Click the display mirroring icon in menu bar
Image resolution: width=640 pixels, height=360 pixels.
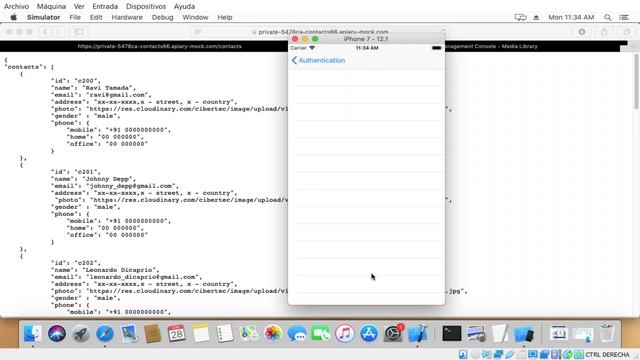pos(520,17)
